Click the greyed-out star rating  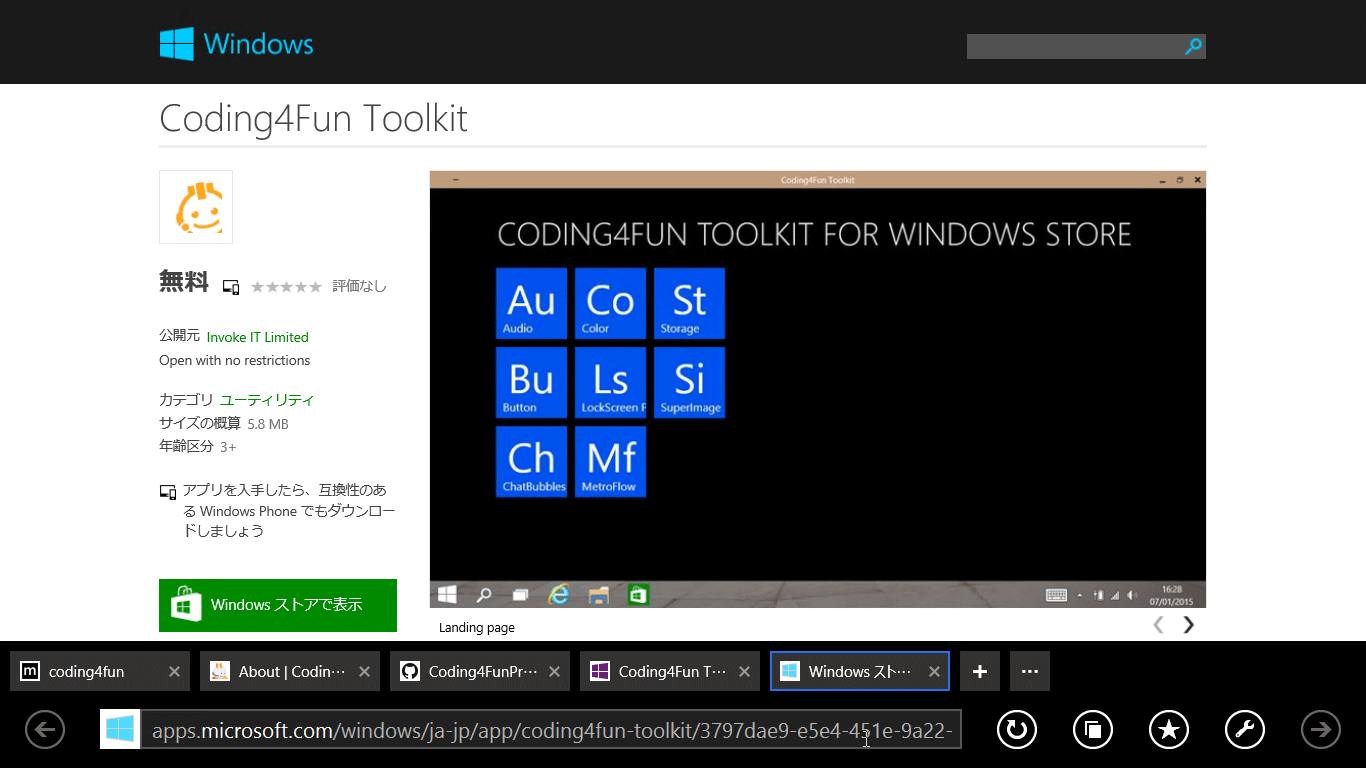286,286
